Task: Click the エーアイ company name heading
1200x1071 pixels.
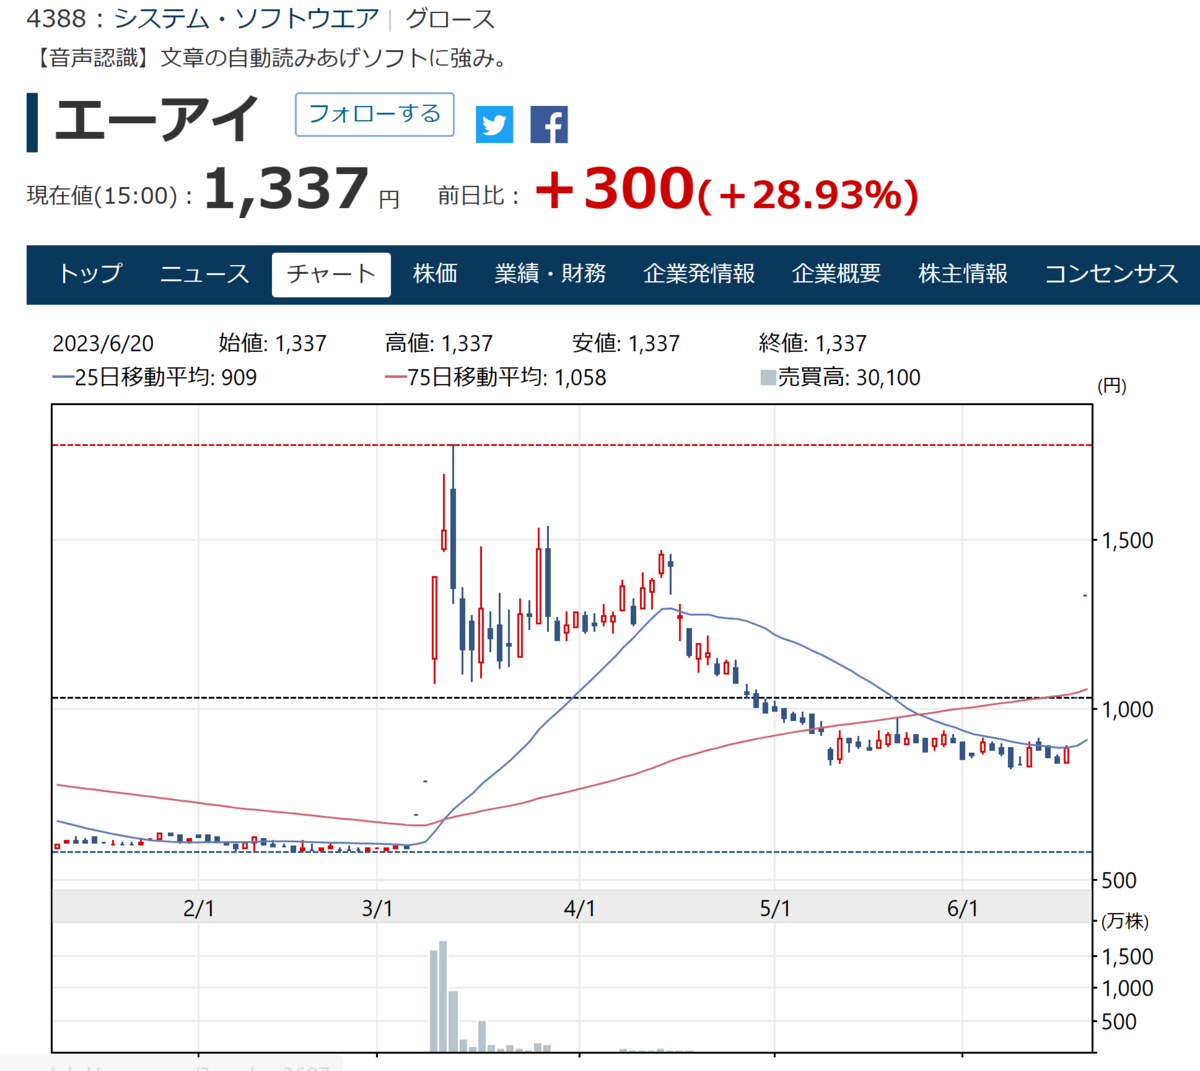Action: point(156,121)
